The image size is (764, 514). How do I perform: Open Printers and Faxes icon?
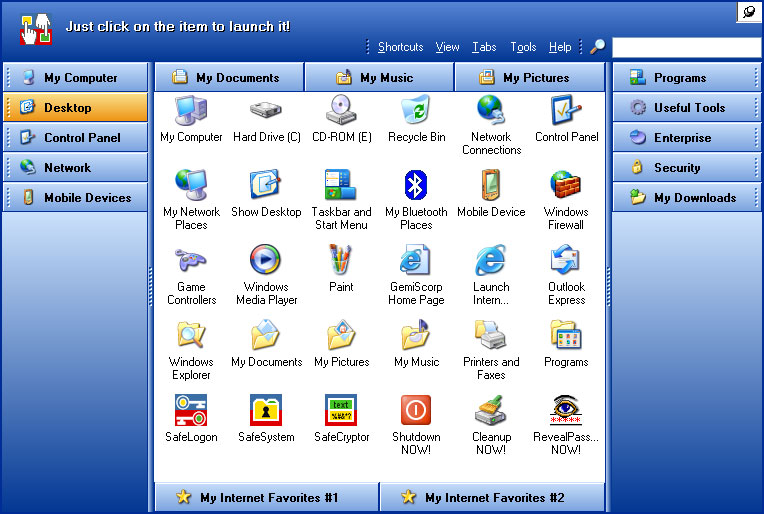(491, 335)
